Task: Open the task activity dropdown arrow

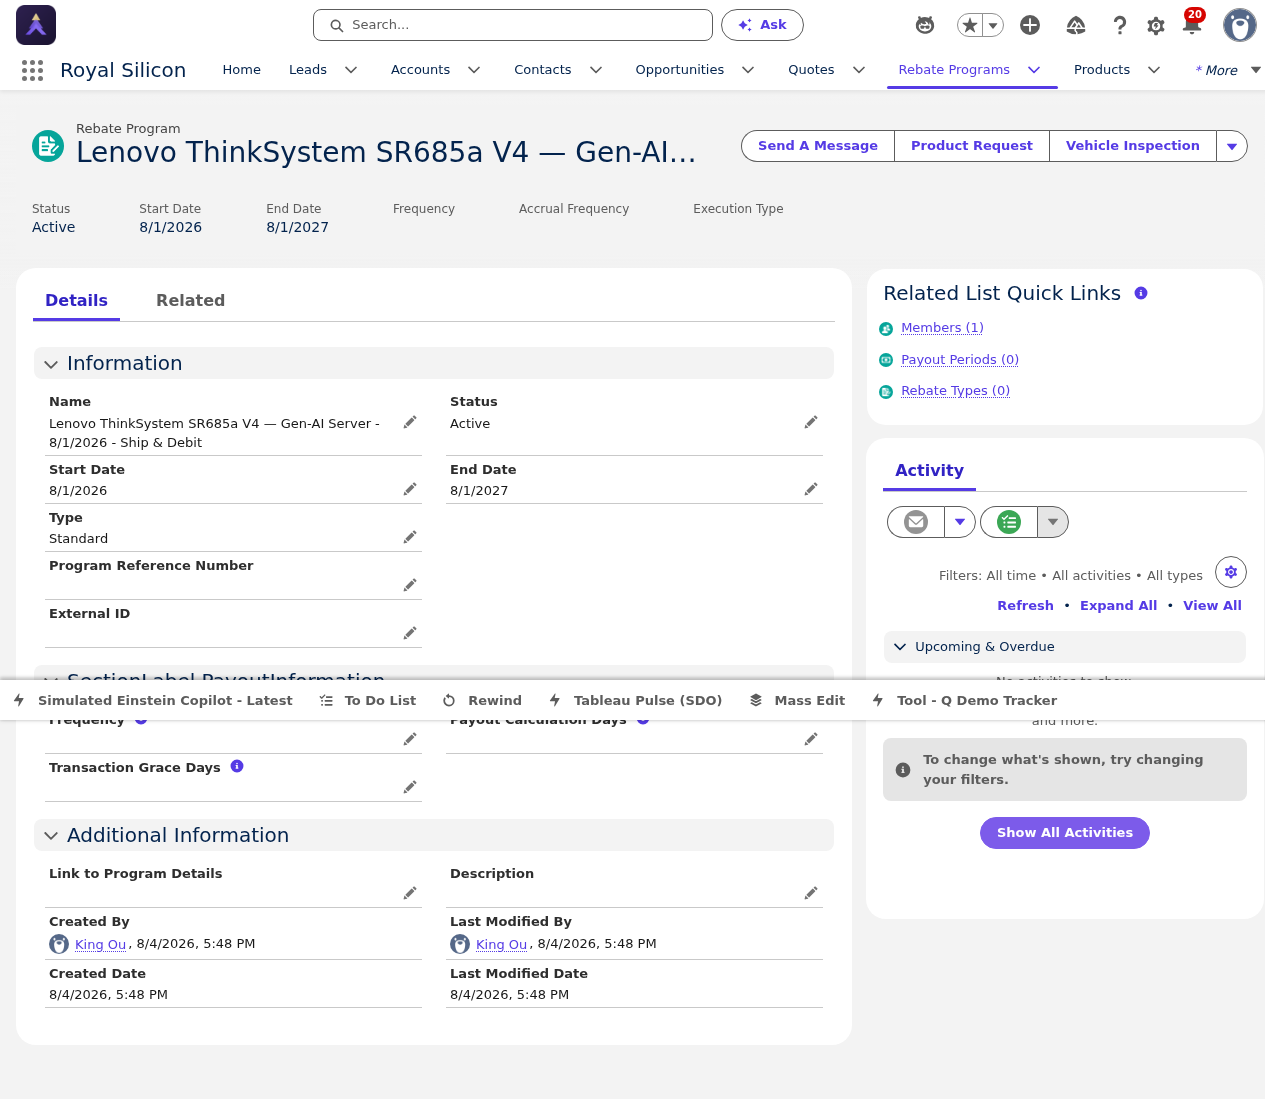Action: tap(1053, 522)
